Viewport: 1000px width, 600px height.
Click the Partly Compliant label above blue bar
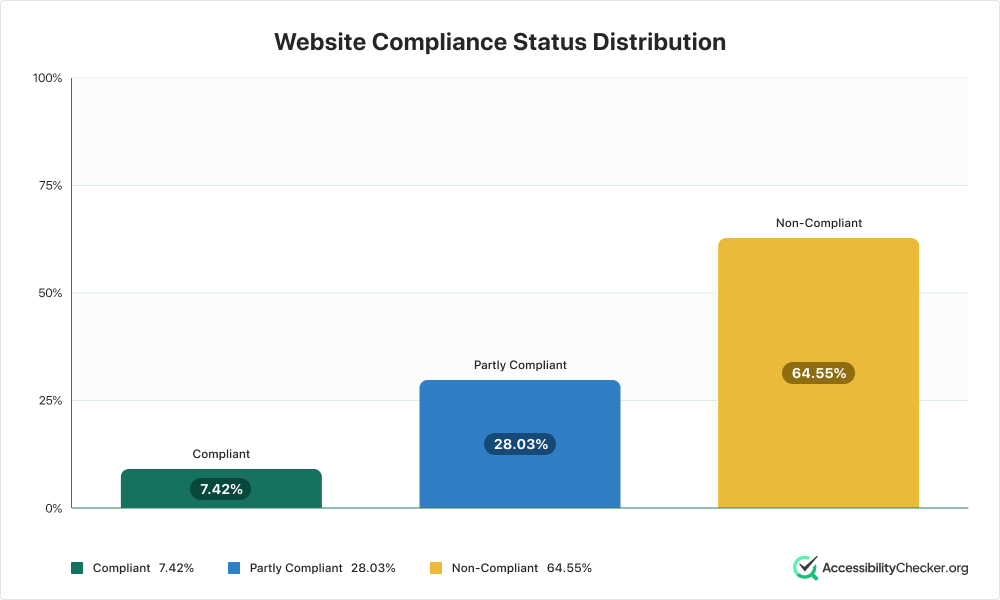(x=520, y=365)
